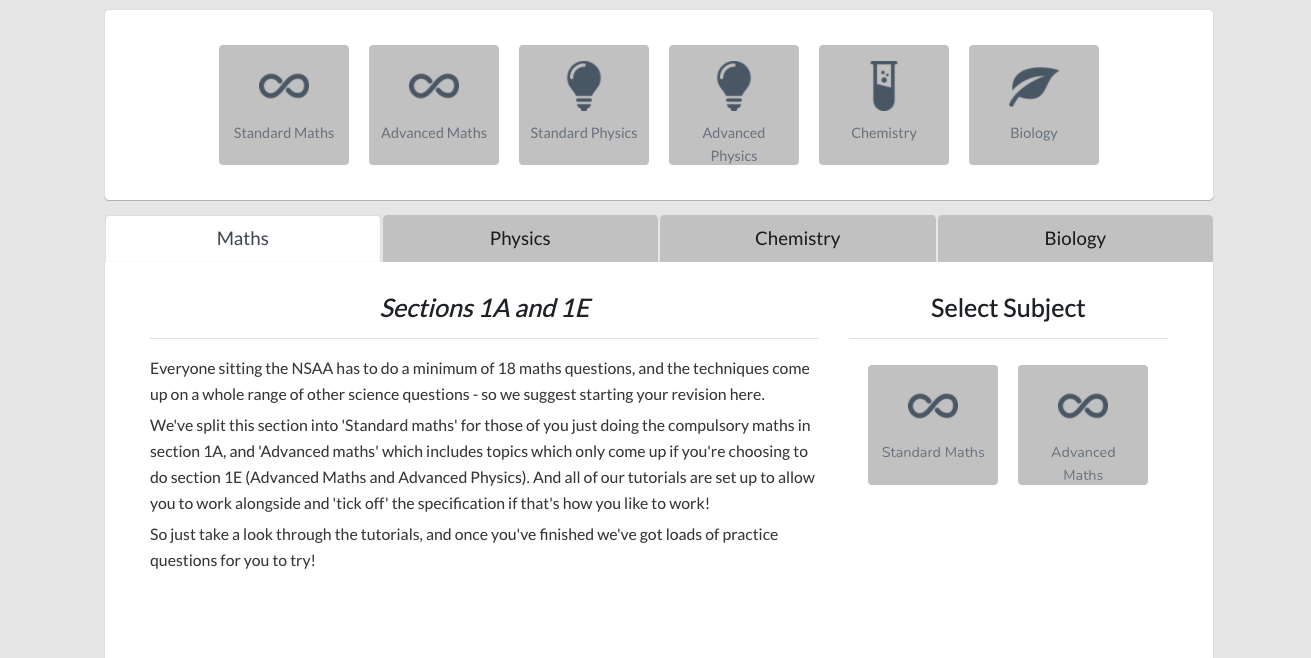The height and width of the screenshot is (658, 1311).
Task: Click Standard Maths label in Select Subject panel
Action: 933,452
